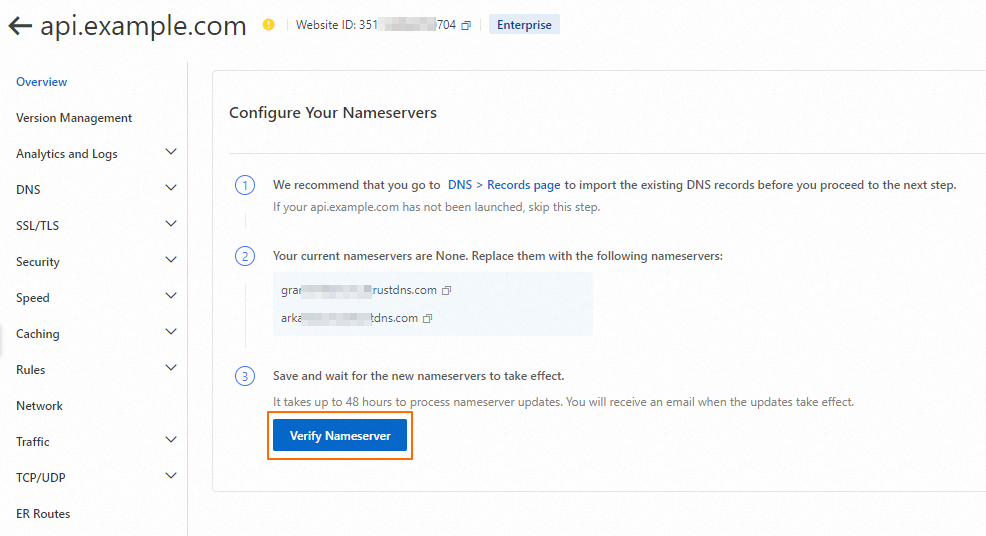Expand the Speed sidebar section
The image size is (986, 536).
pyautogui.click(x=171, y=297)
